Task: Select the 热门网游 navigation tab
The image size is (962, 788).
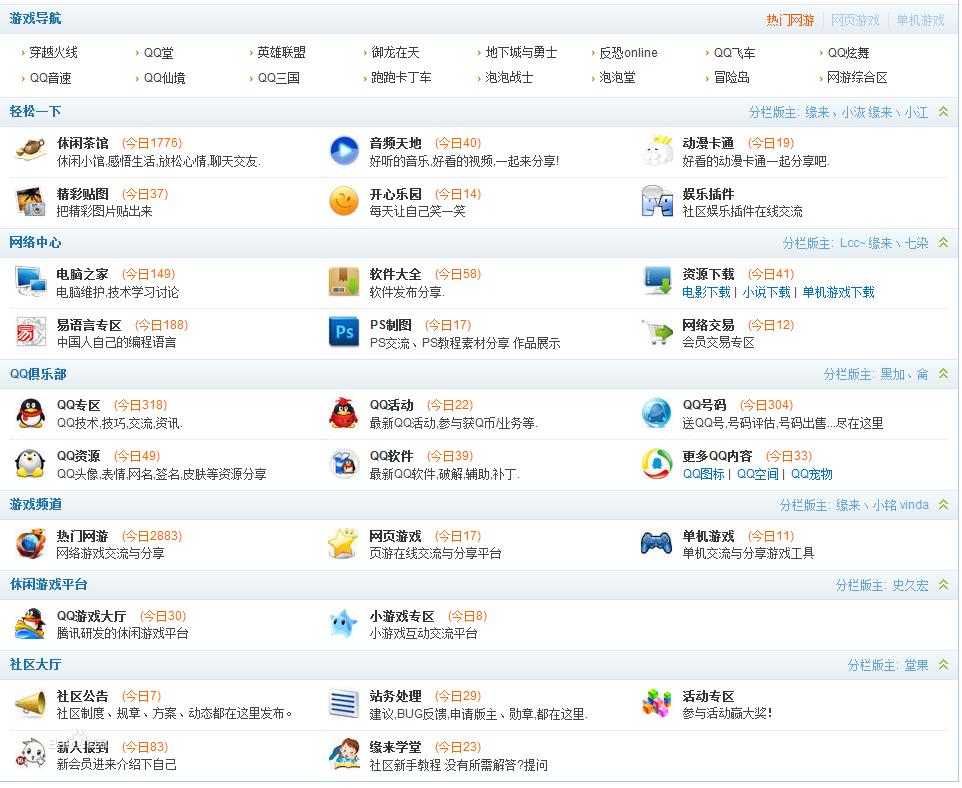Action: 790,20
